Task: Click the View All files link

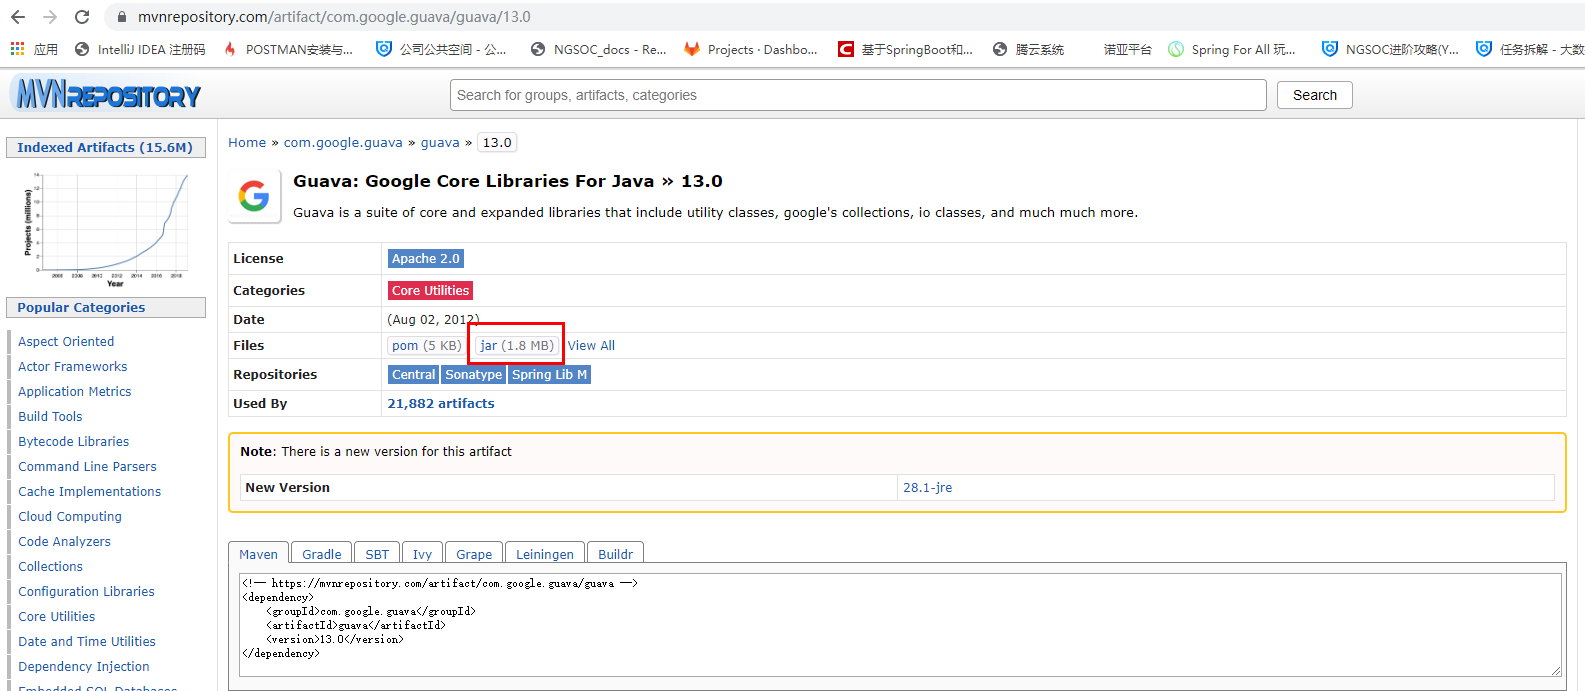Action: tap(591, 345)
